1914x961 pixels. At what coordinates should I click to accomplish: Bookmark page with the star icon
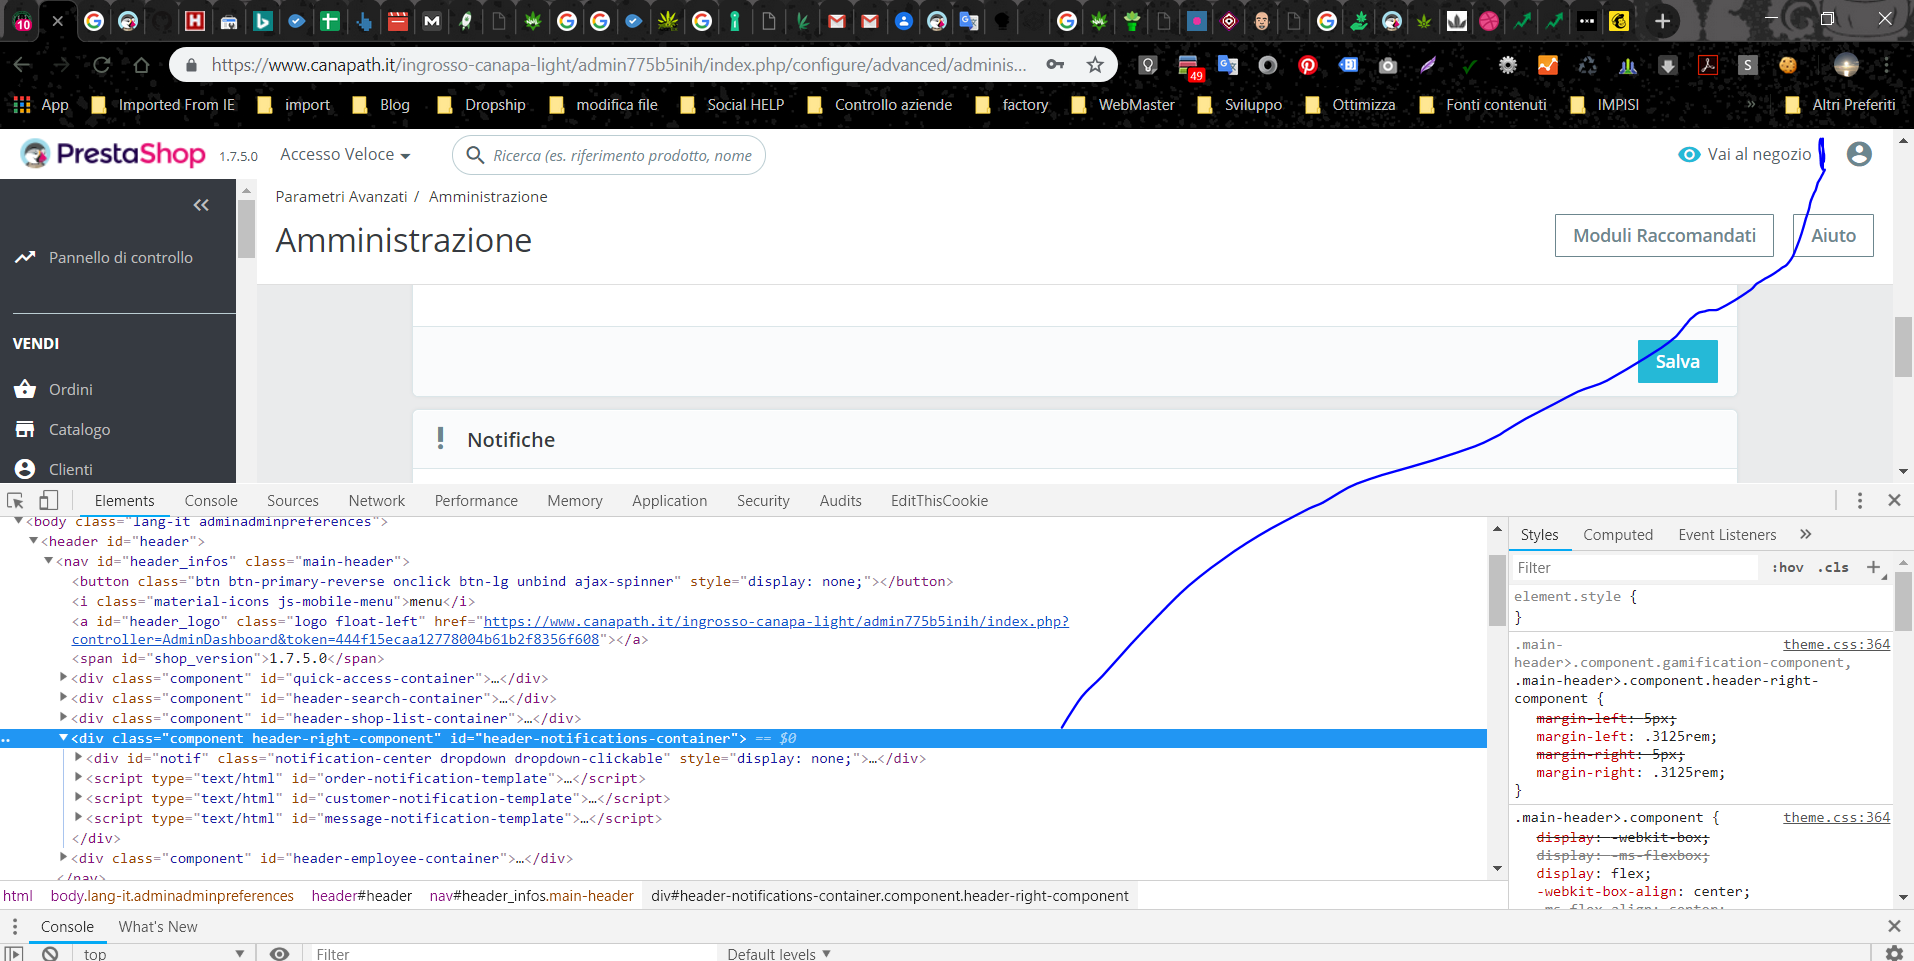[1095, 65]
